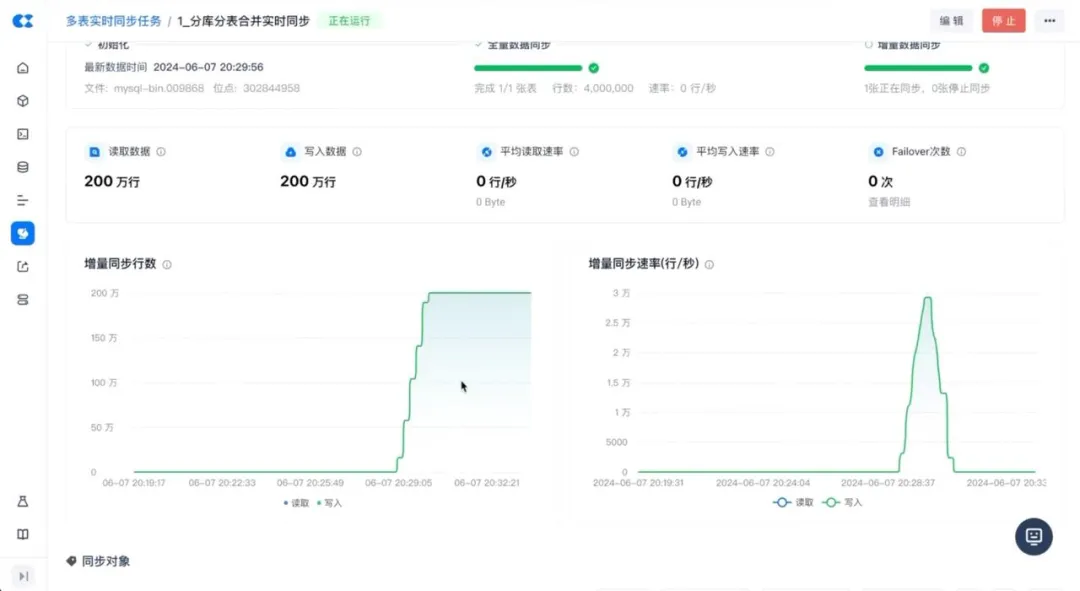Open the chat assistant floating button
The width and height of the screenshot is (1080, 591).
[x=1033, y=536]
